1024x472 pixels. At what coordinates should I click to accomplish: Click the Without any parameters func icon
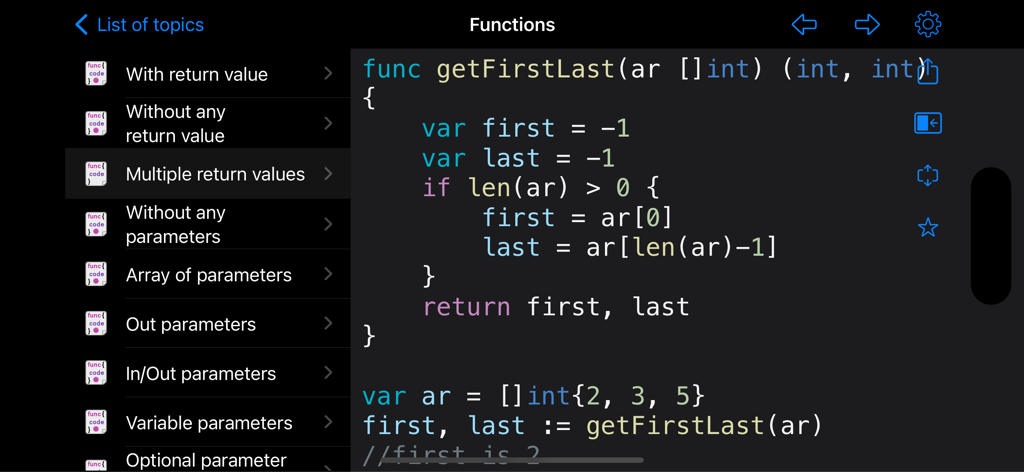click(x=96, y=224)
